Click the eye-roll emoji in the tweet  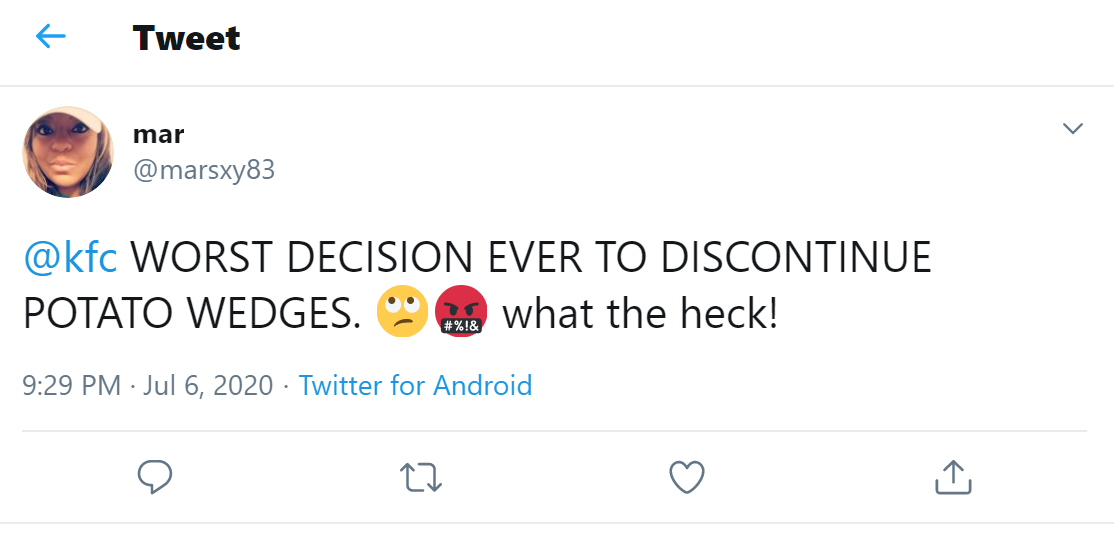coord(402,314)
